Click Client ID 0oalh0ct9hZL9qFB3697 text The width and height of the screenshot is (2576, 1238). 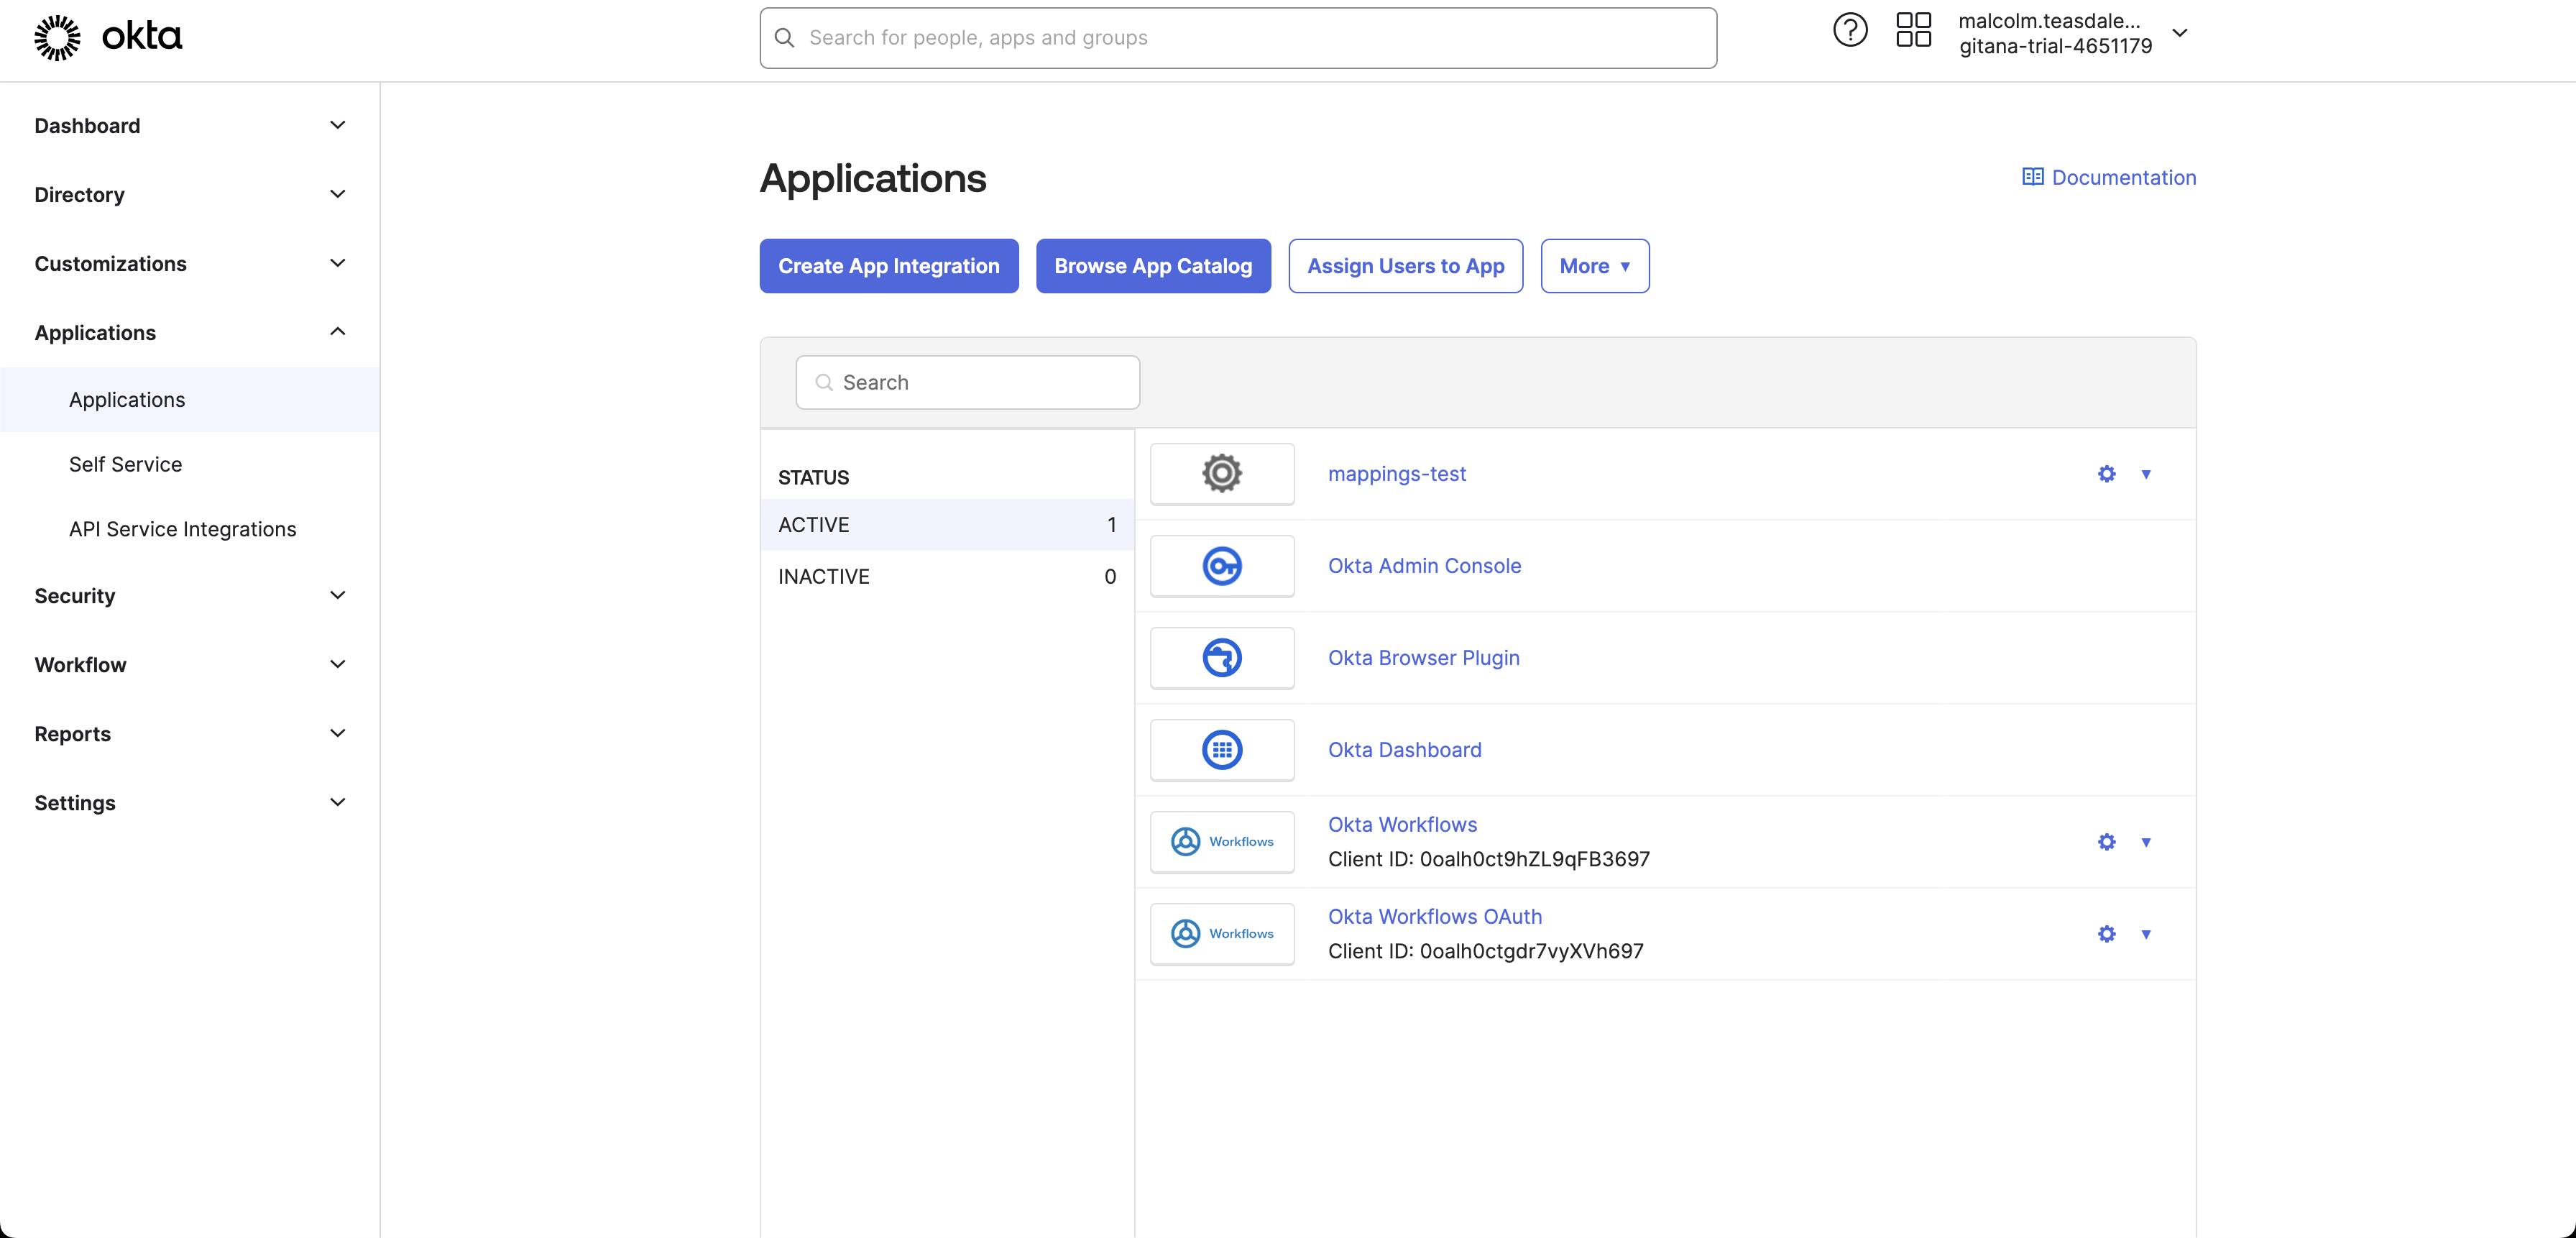click(x=1488, y=859)
